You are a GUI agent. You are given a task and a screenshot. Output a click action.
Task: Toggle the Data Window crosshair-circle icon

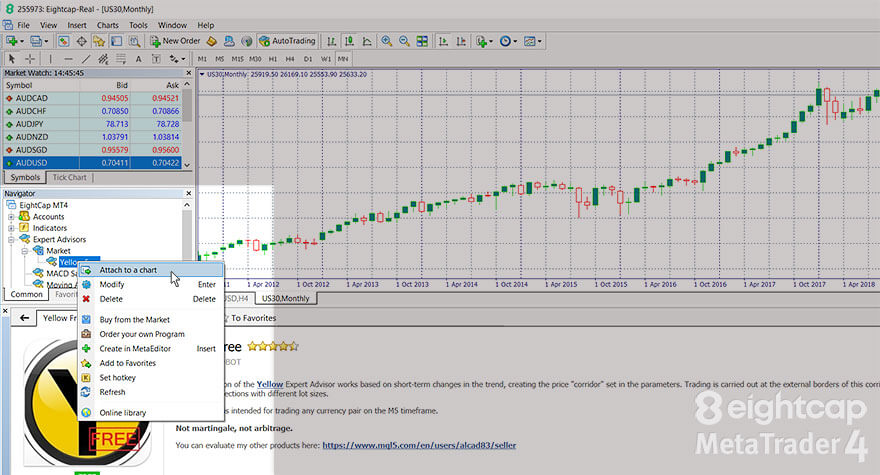point(81,41)
